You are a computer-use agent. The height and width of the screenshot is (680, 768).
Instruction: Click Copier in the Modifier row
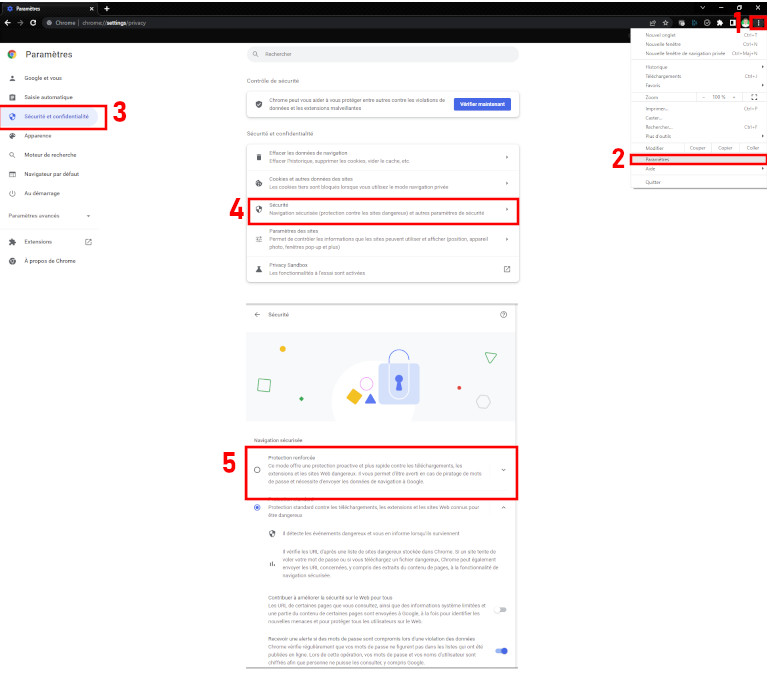pyautogui.click(x=725, y=148)
